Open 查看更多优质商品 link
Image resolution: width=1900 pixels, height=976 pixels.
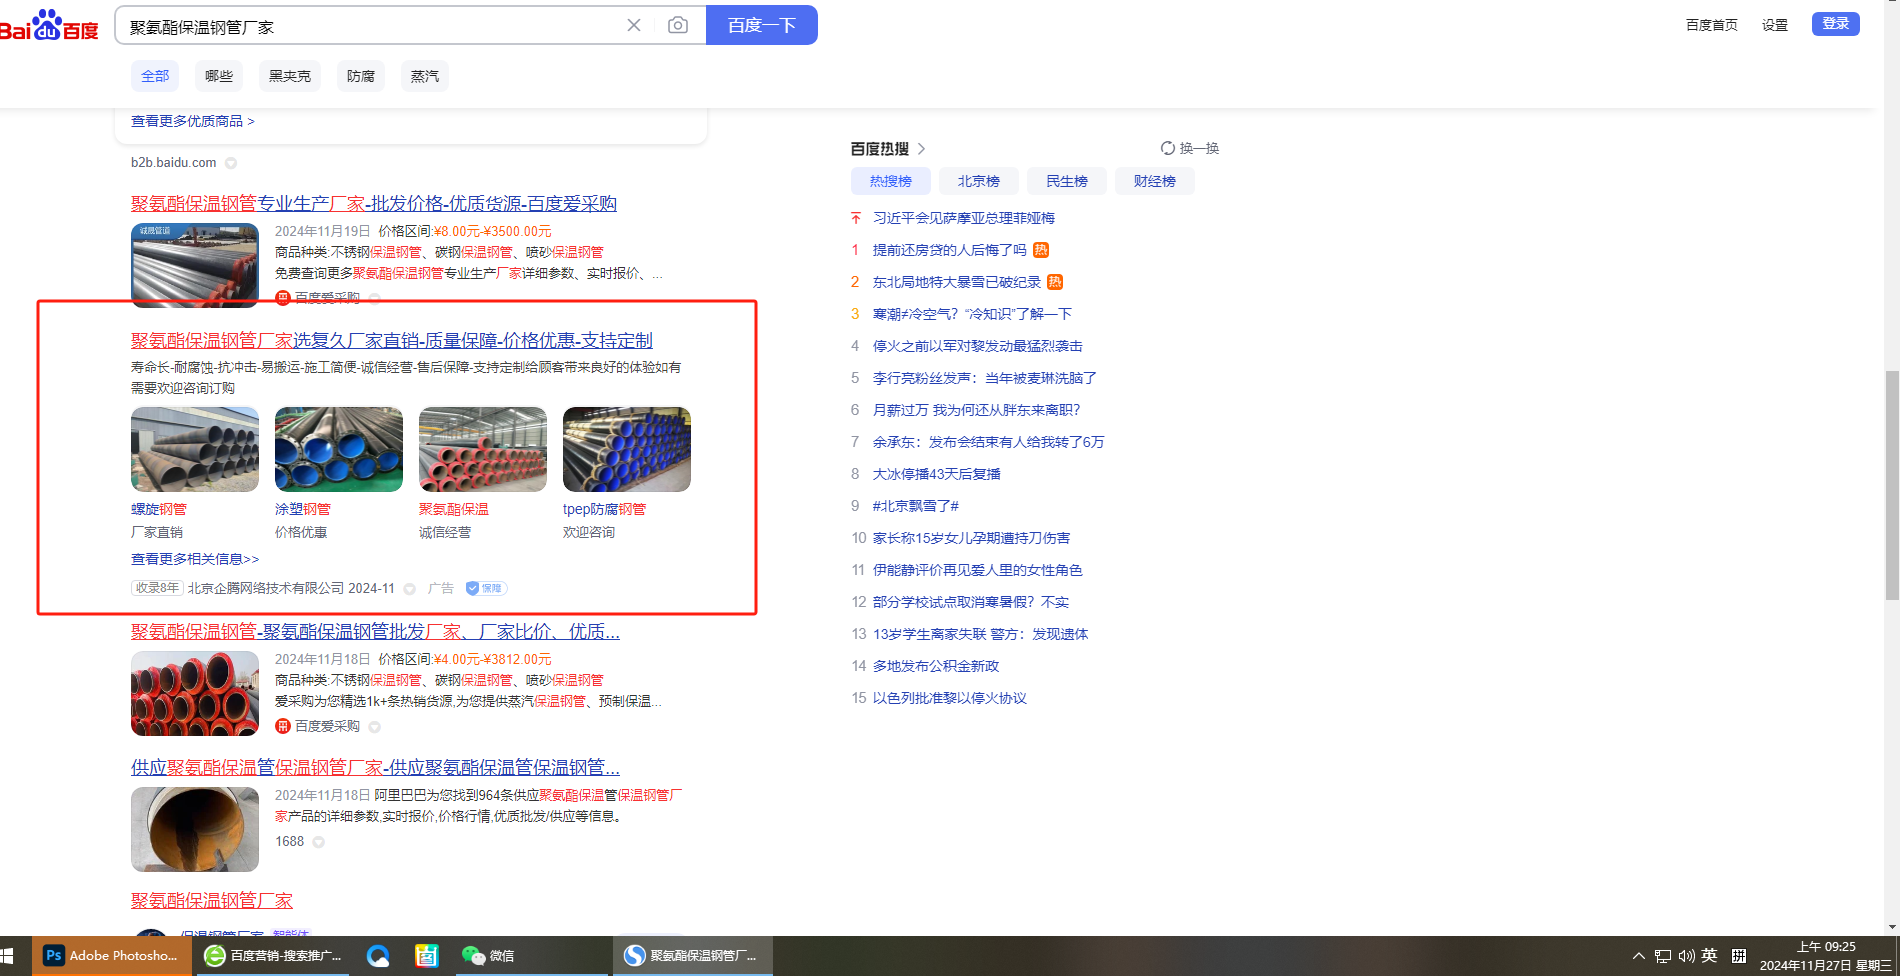(193, 121)
